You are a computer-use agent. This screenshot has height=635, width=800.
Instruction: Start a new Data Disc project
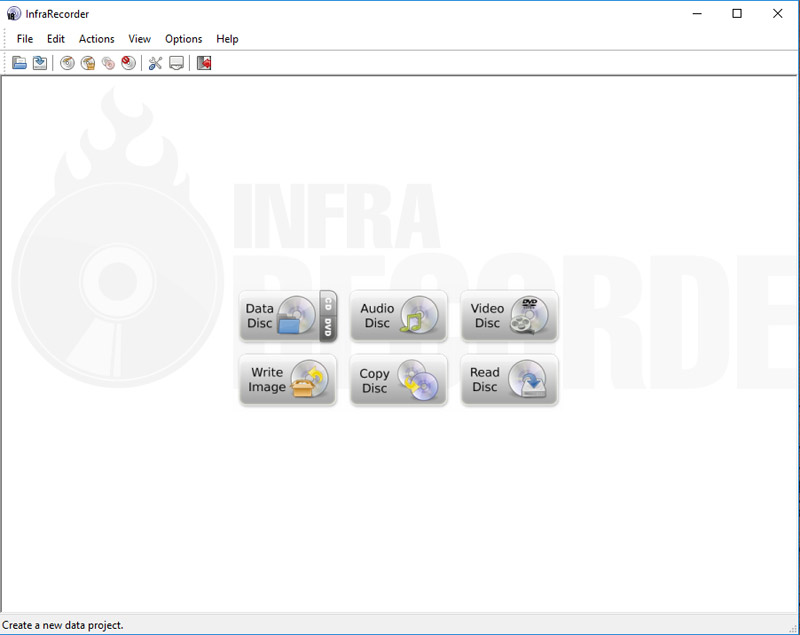[280, 316]
